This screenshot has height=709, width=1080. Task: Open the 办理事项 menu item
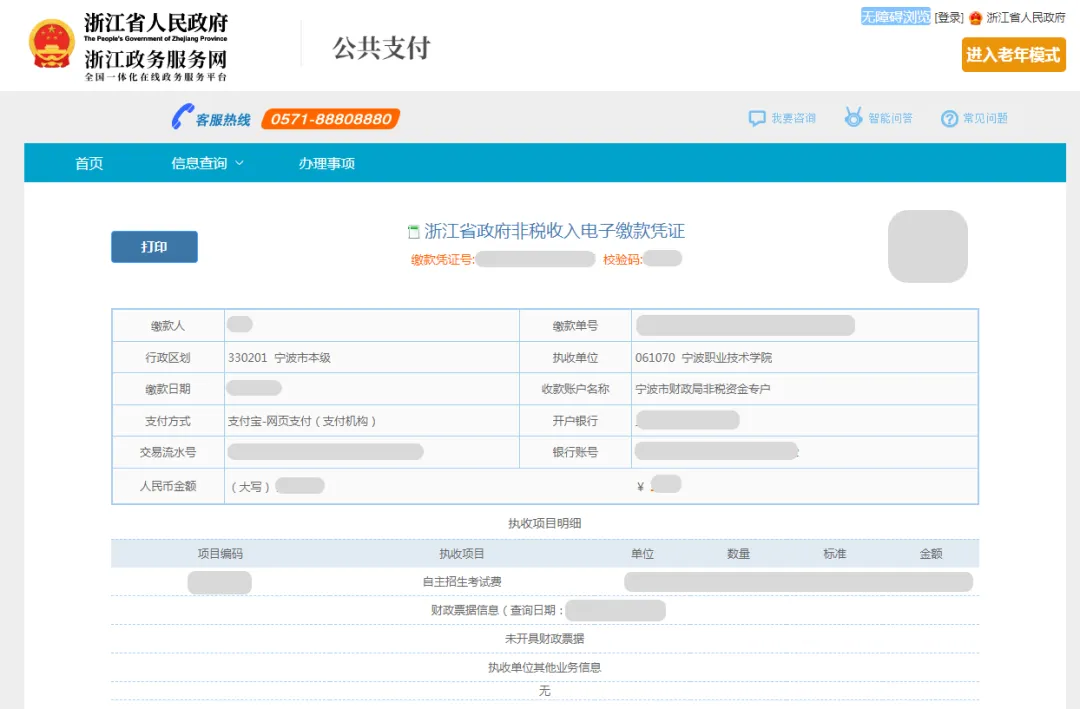pyautogui.click(x=326, y=163)
